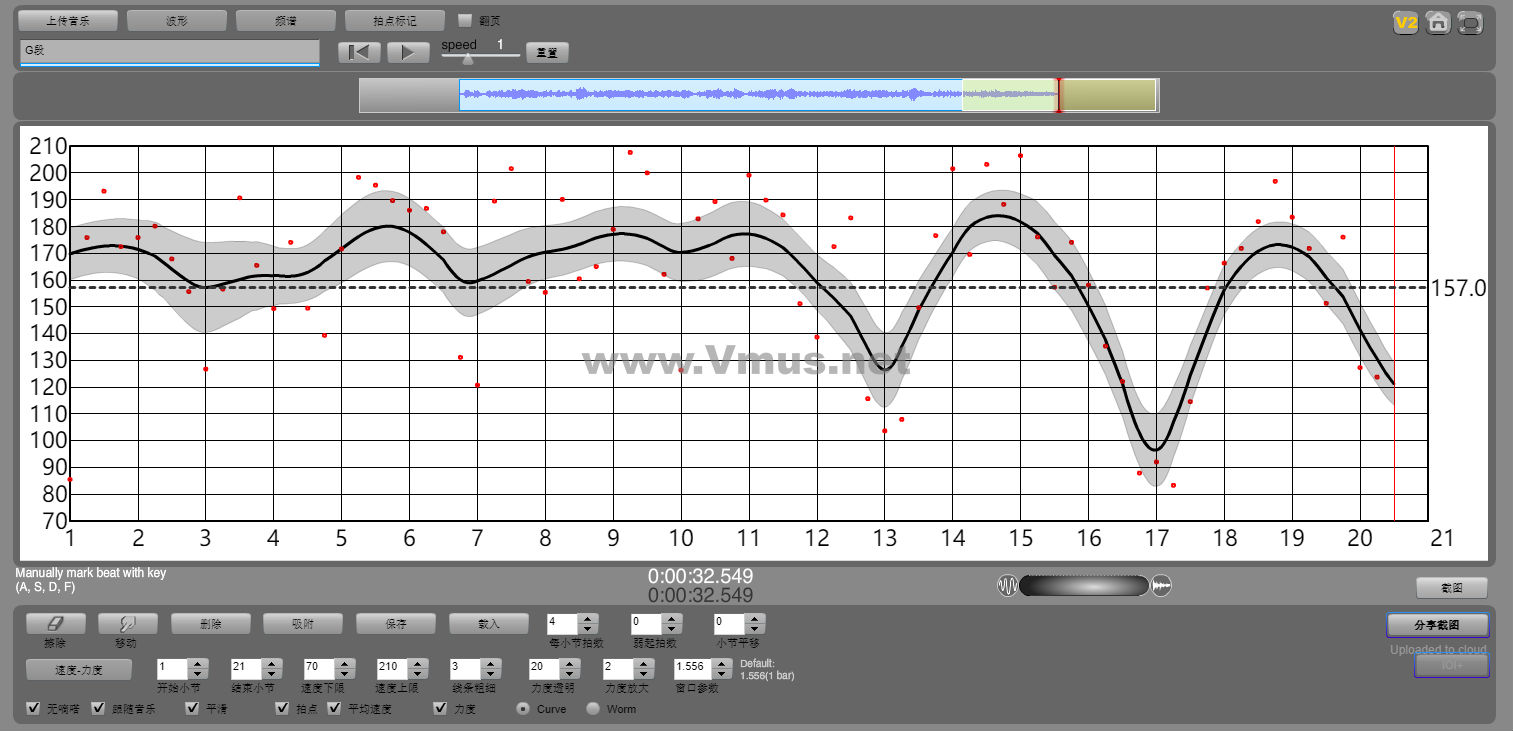
Task: Increase 每小节拍数 beats-per-bar stepper
Action: pyautogui.click(x=589, y=618)
